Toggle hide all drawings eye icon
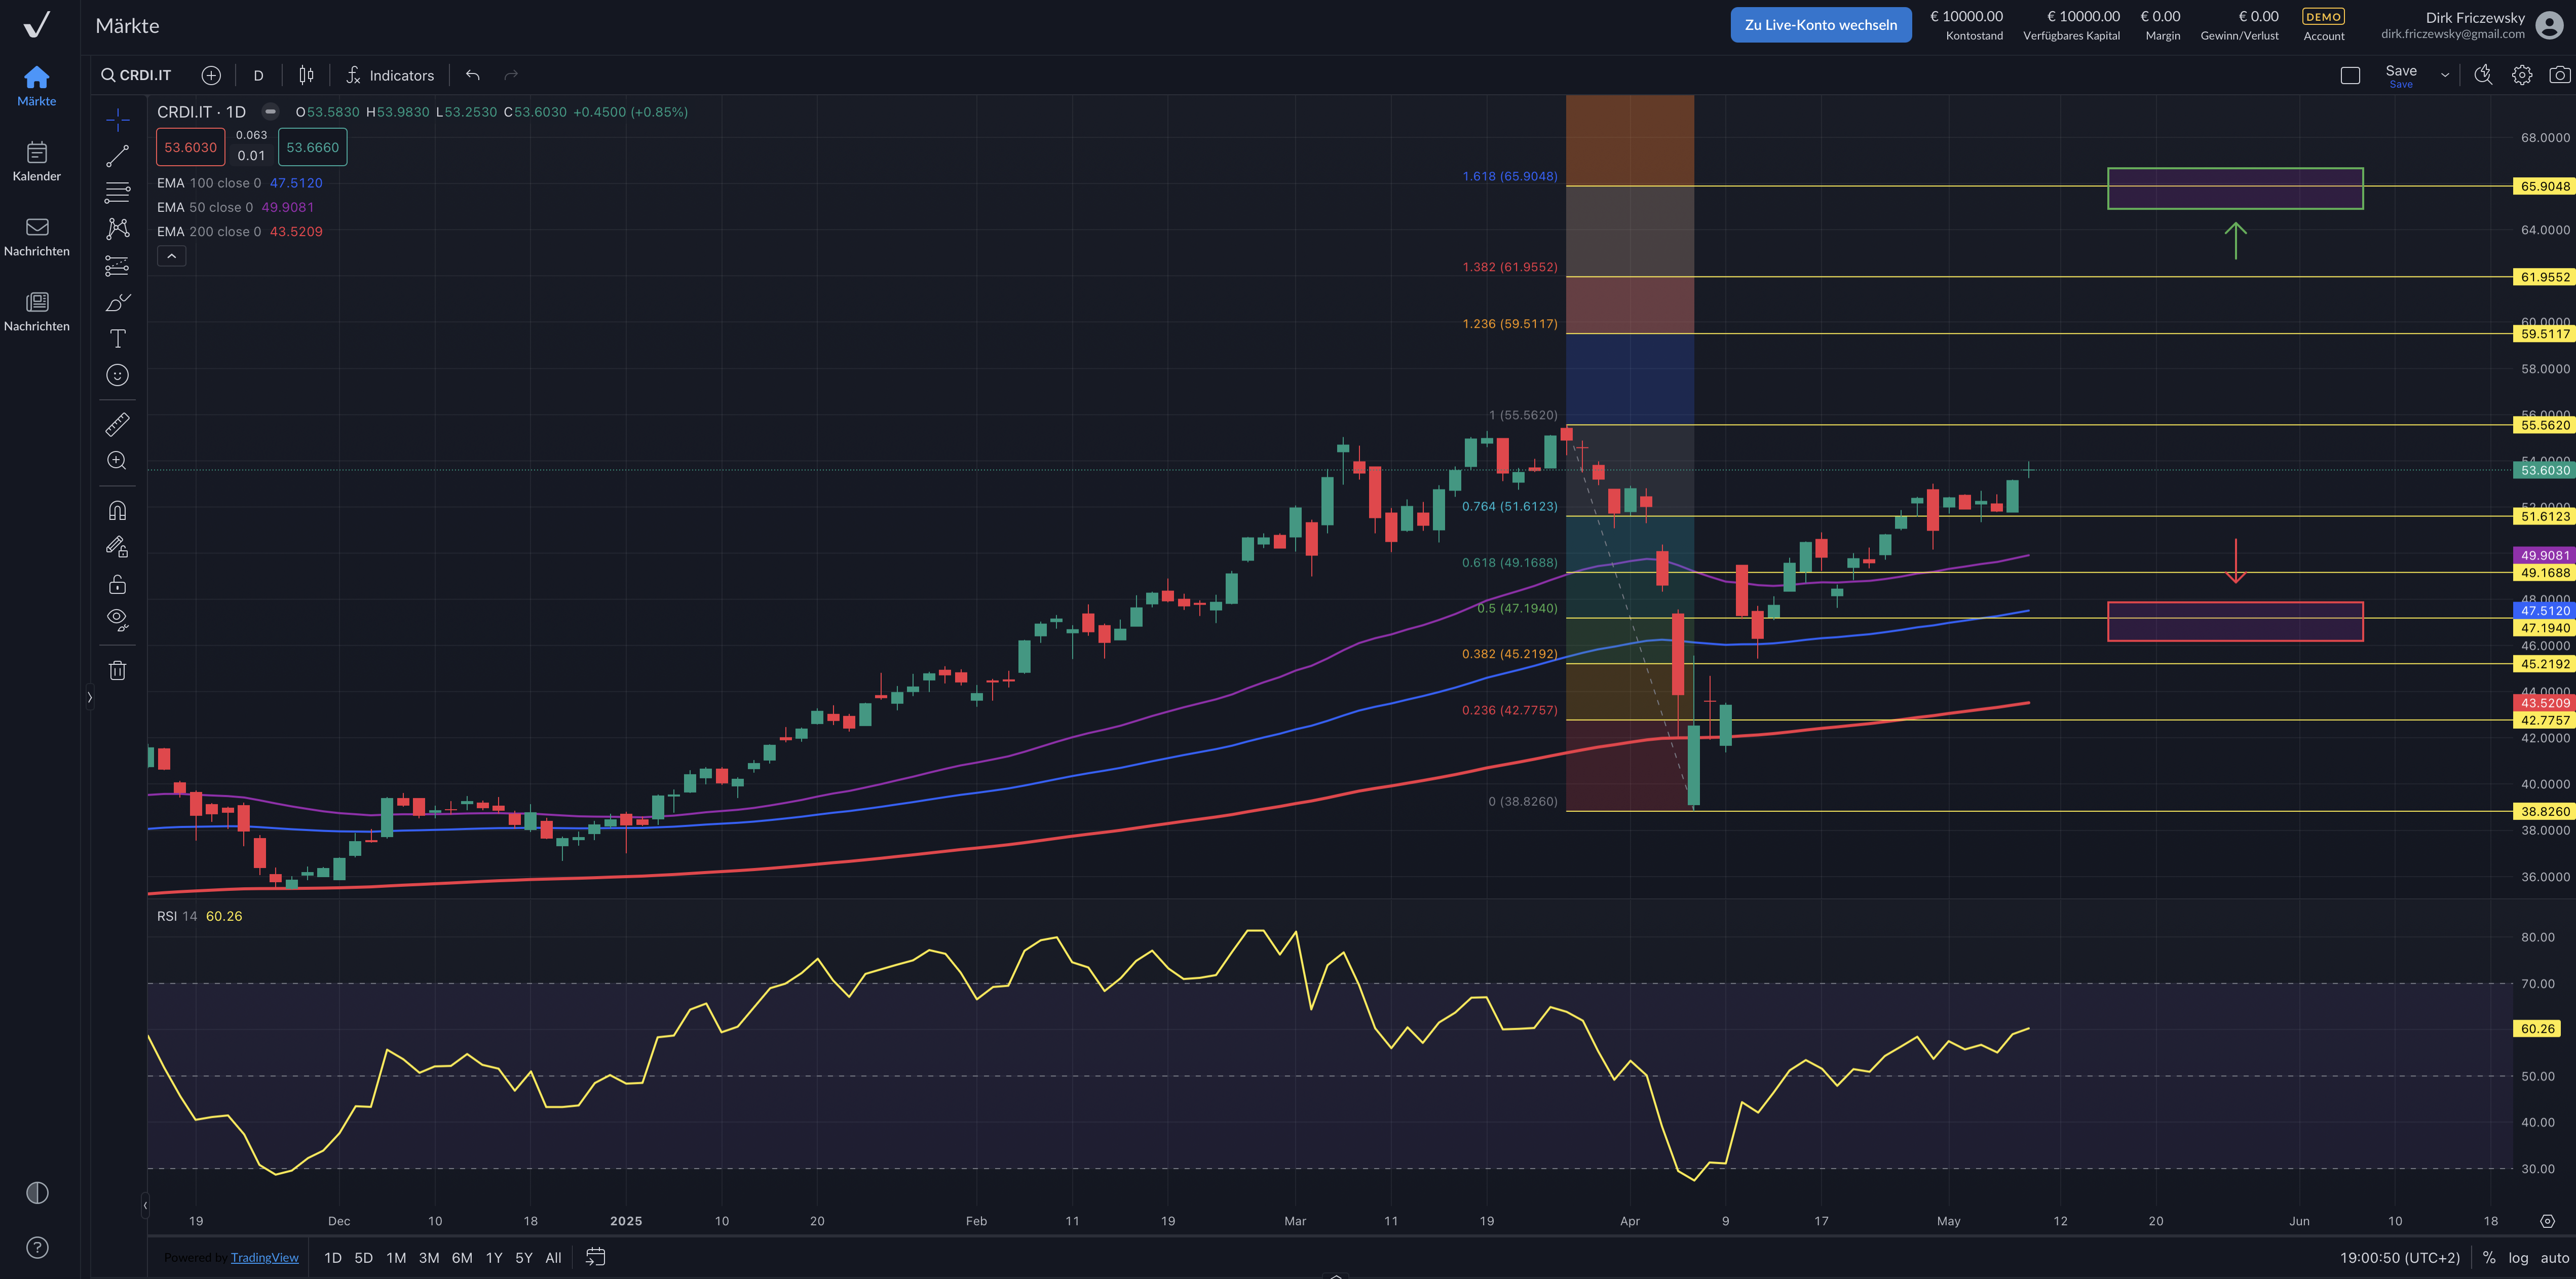 click(x=117, y=620)
